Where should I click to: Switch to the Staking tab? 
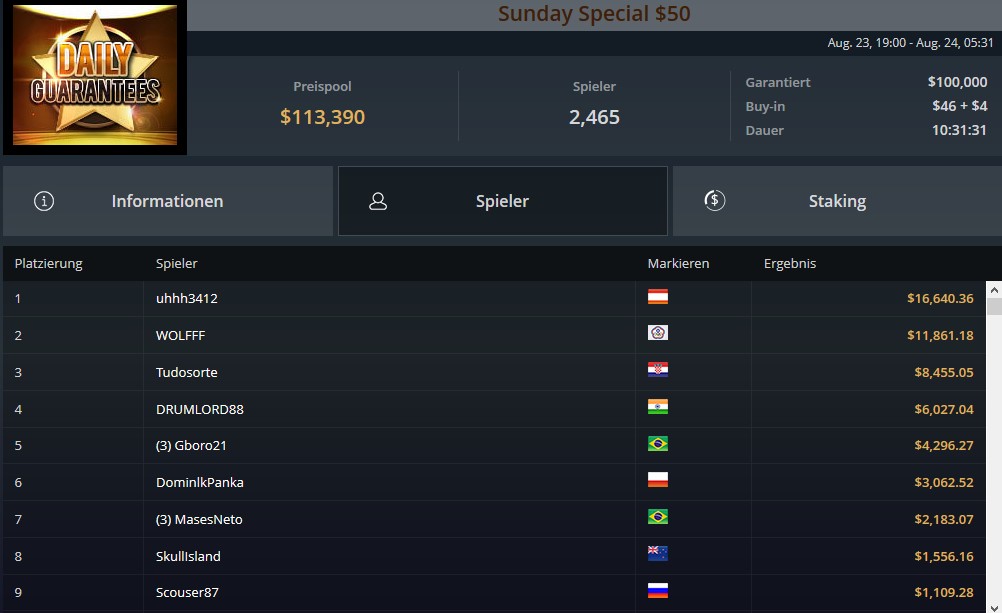pyautogui.click(x=837, y=201)
